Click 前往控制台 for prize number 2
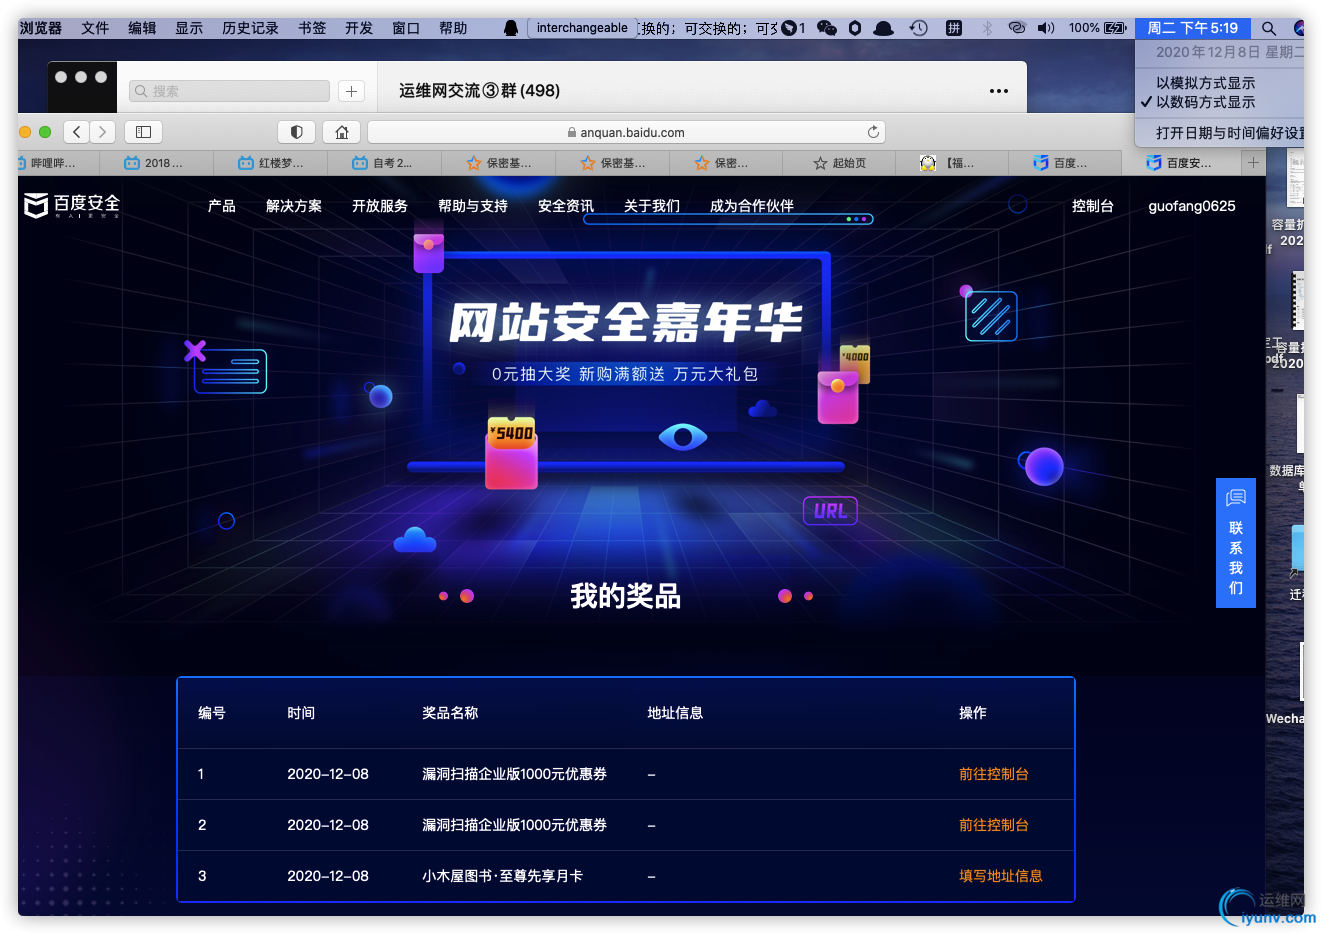 point(994,825)
